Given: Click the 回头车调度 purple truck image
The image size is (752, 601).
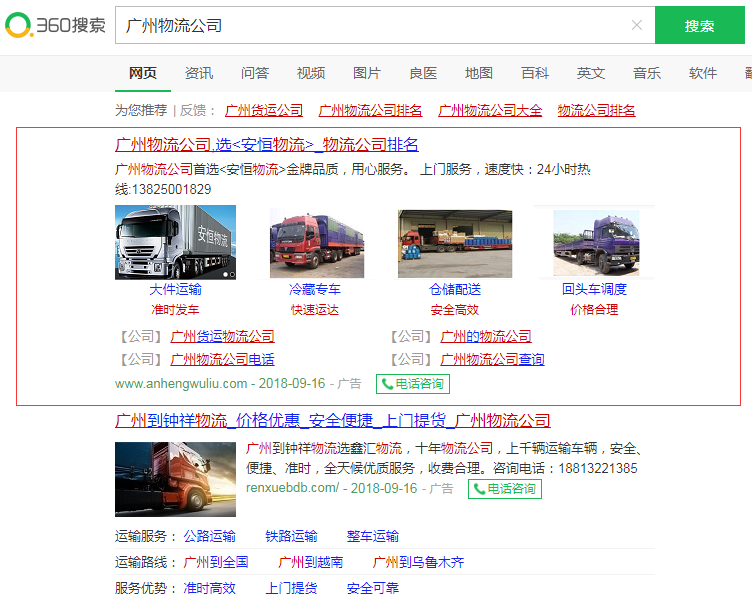Looking at the screenshot, I should [x=595, y=243].
